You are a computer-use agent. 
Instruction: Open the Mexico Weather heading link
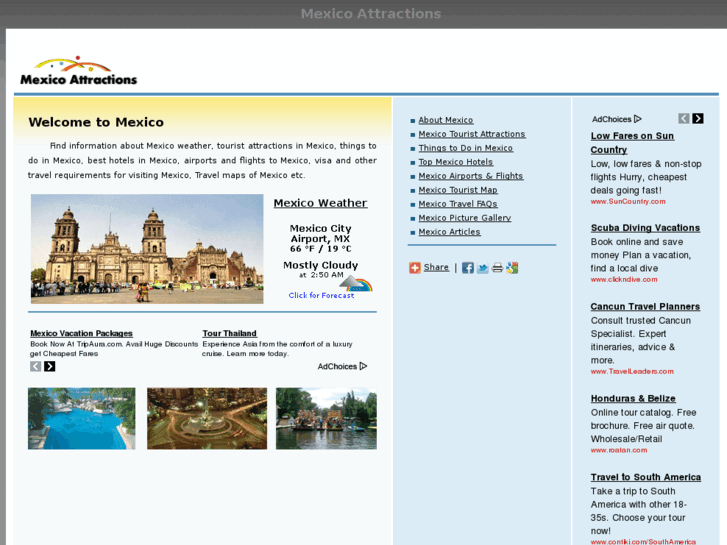click(320, 203)
